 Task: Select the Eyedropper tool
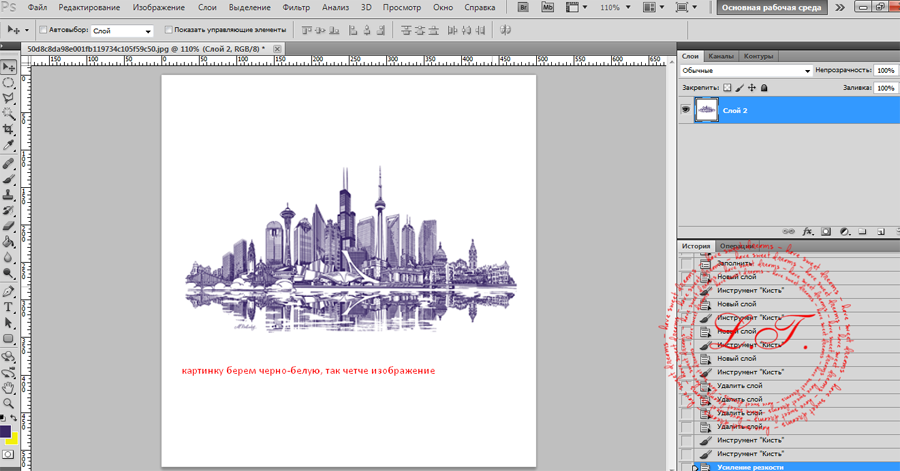[8, 145]
